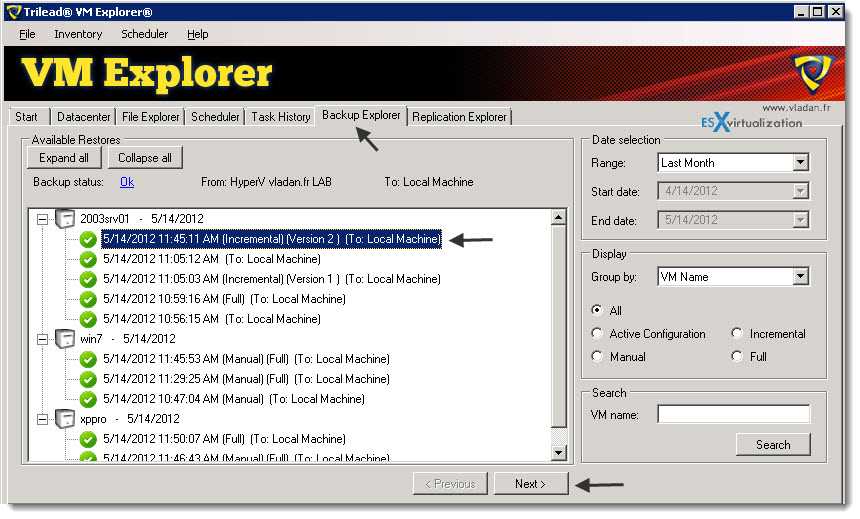The width and height of the screenshot is (860, 519).
Task: Collapse the xppro tree node
Action: [42, 420]
